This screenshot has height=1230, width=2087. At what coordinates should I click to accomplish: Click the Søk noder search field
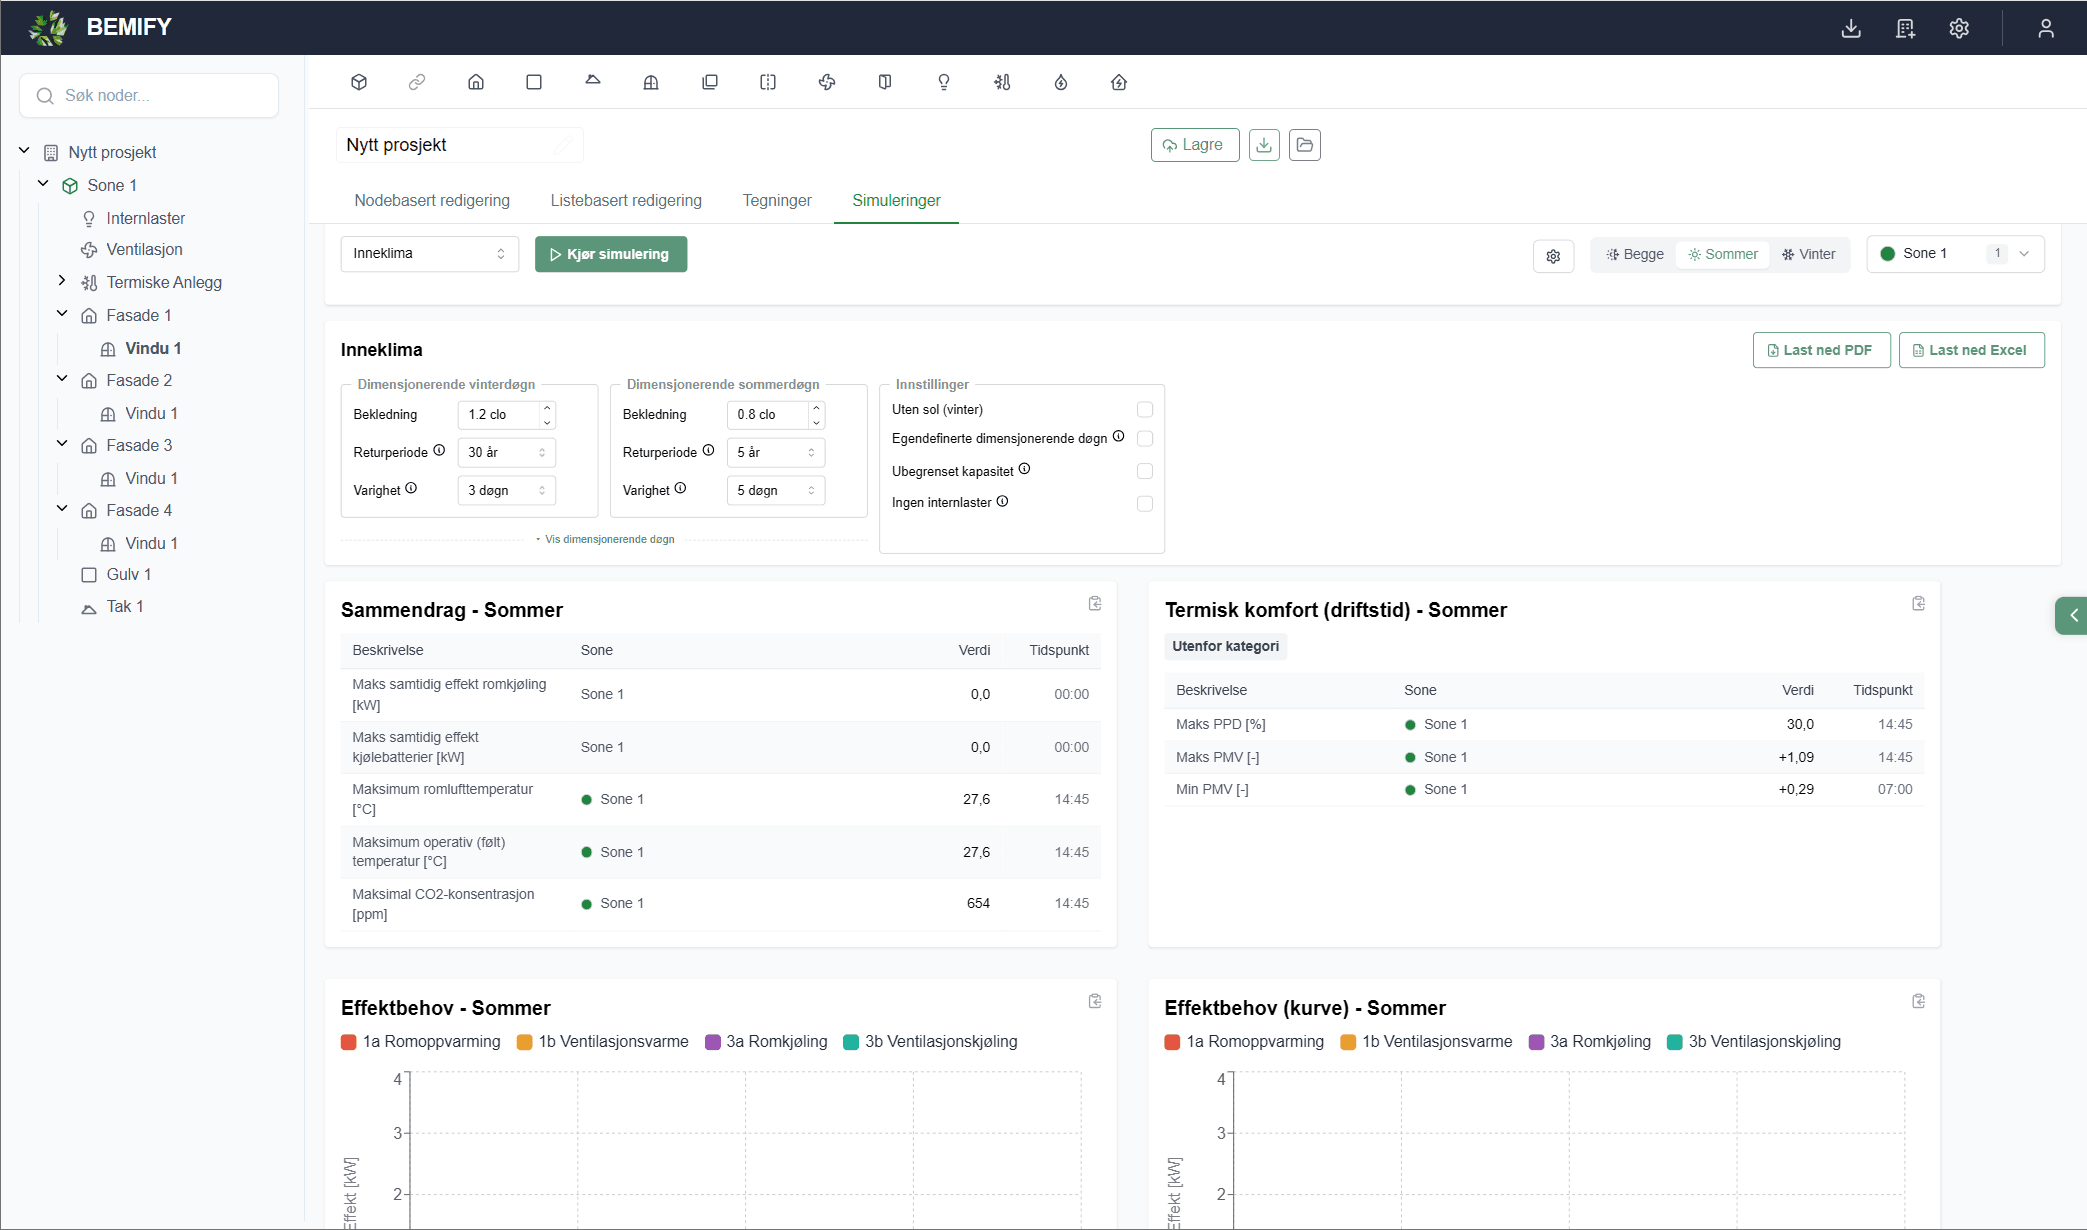pyautogui.click(x=150, y=96)
